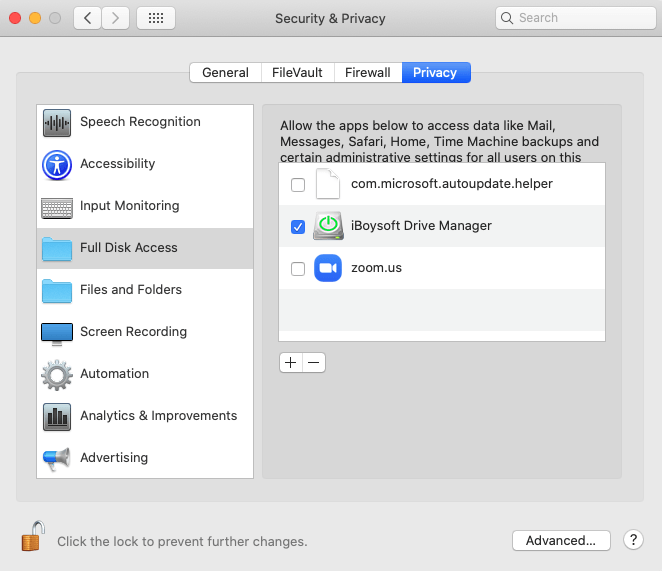Enable the com.microsoft.autoupdate.helper checkbox
This screenshot has width=662, height=571.
tap(298, 185)
